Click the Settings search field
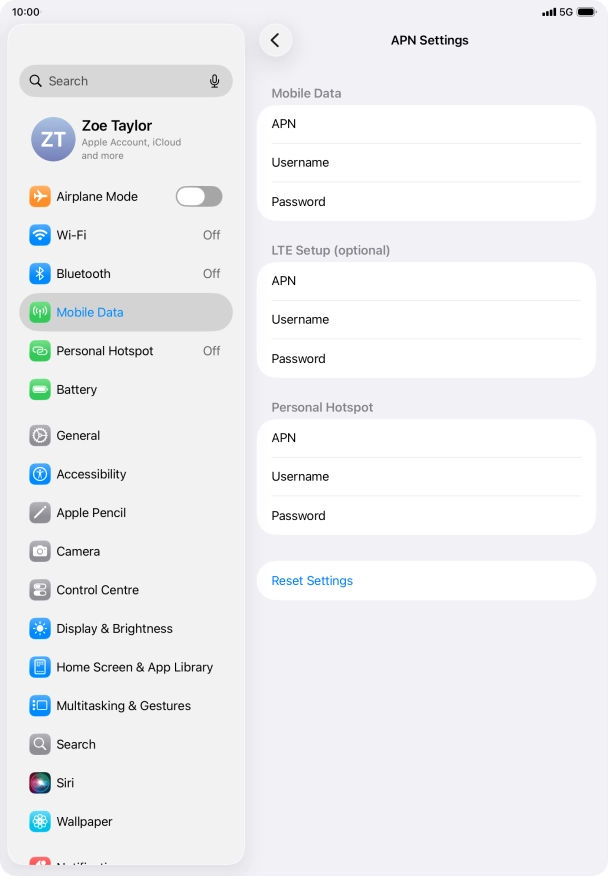Image resolution: width=608 pixels, height=876 pixels. [126, 81]
